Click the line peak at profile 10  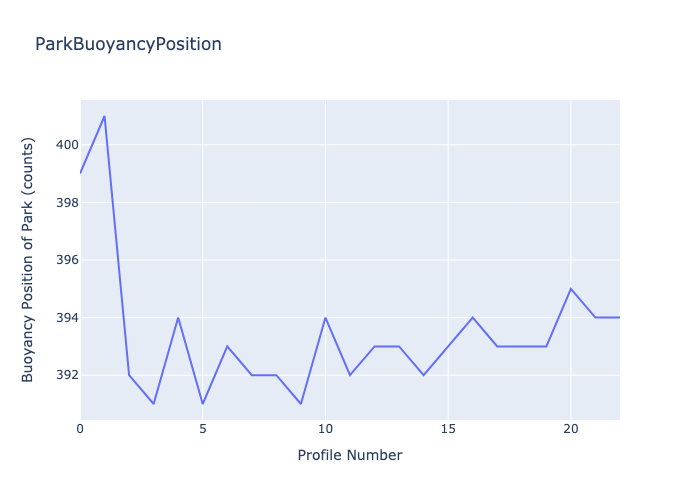click(325, 318)
